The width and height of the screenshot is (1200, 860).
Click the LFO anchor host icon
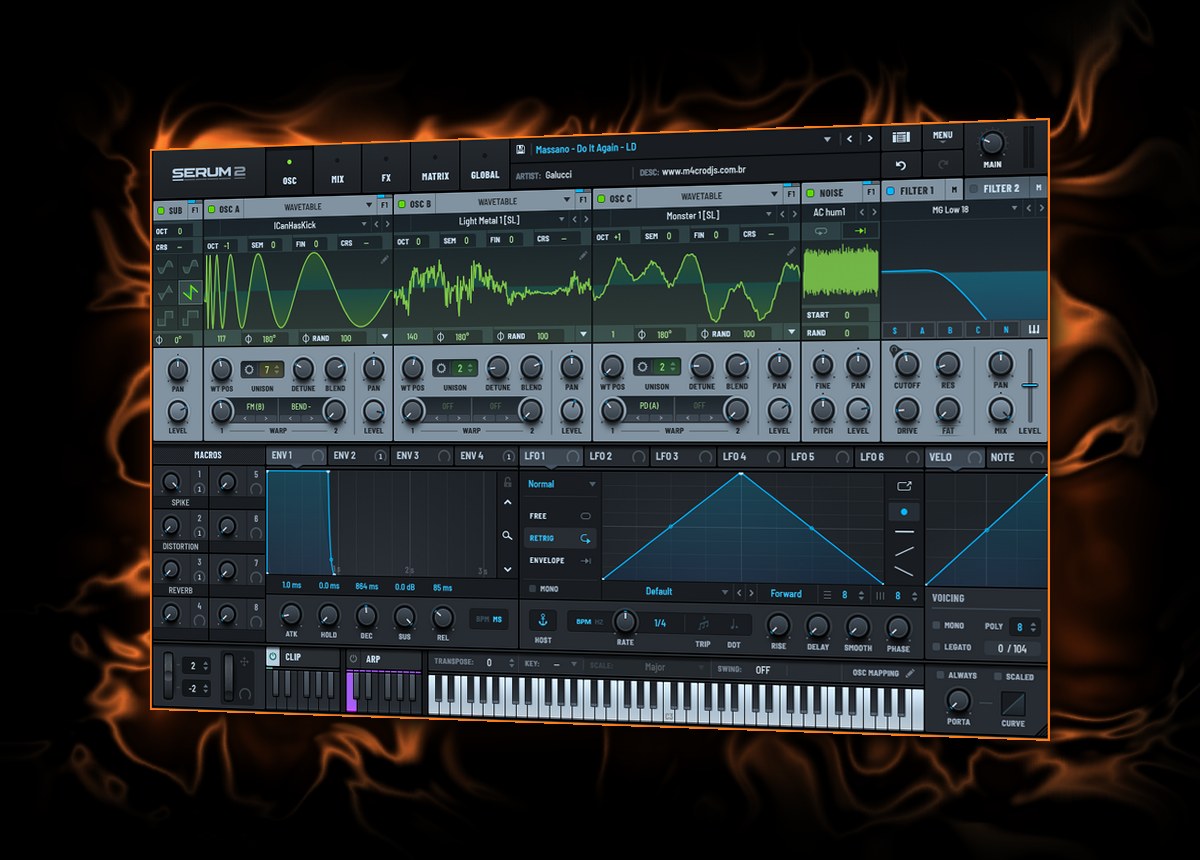[543, 621]
